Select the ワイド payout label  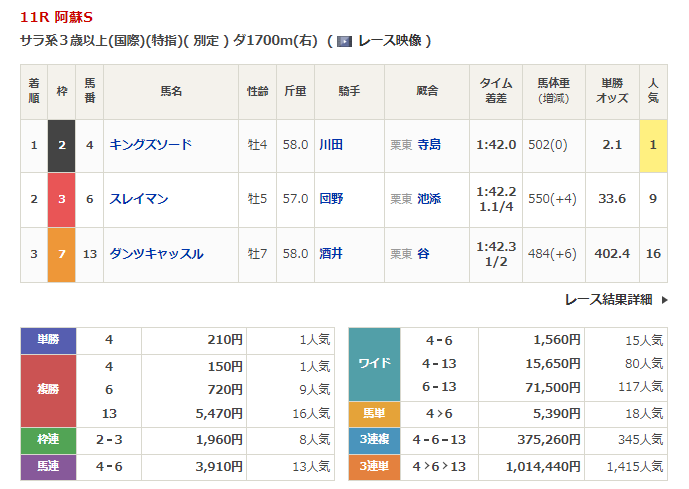[374, 363]
